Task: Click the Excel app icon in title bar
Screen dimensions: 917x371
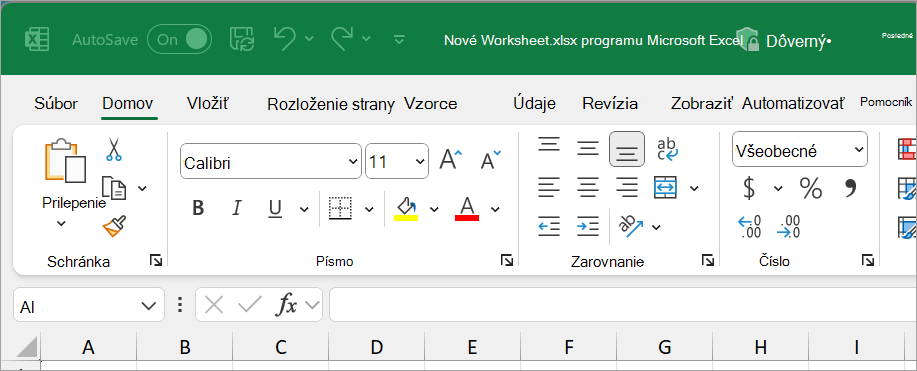Action: pyautogui.click(x=36, y=40)
